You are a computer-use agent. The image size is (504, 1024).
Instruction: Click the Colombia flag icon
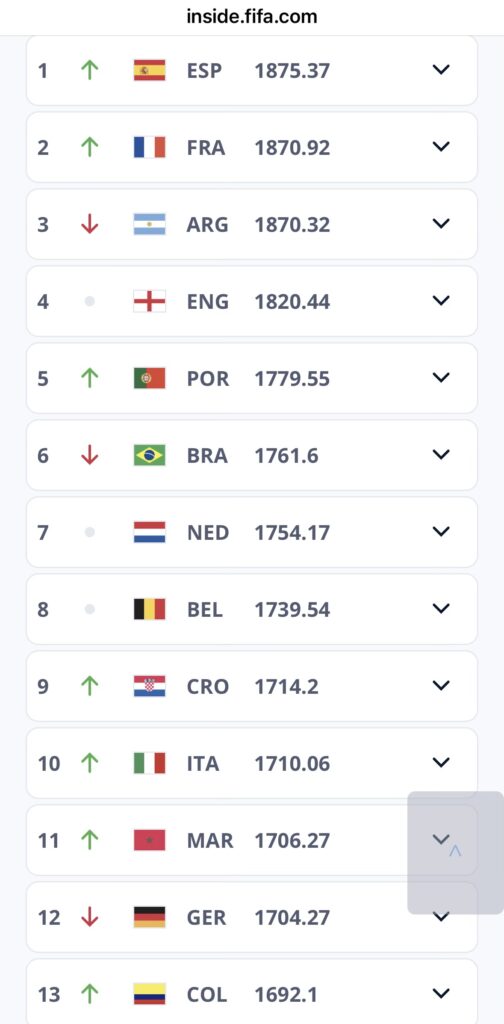[x=150, y=994]
